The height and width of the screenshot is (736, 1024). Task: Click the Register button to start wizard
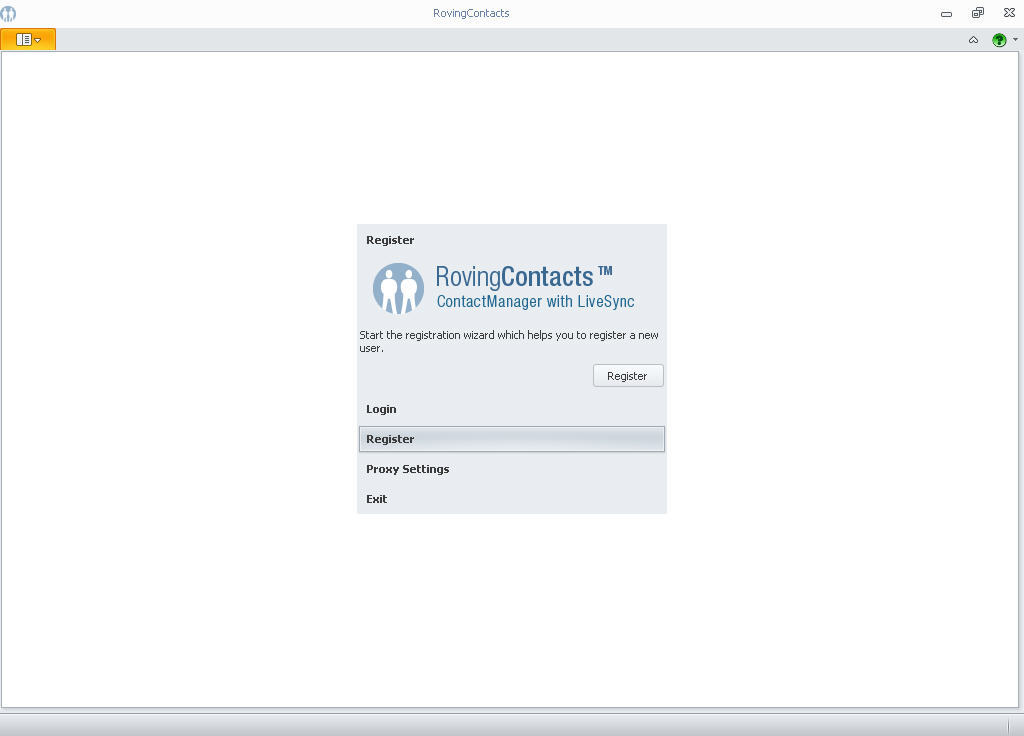tap(628, 376)
